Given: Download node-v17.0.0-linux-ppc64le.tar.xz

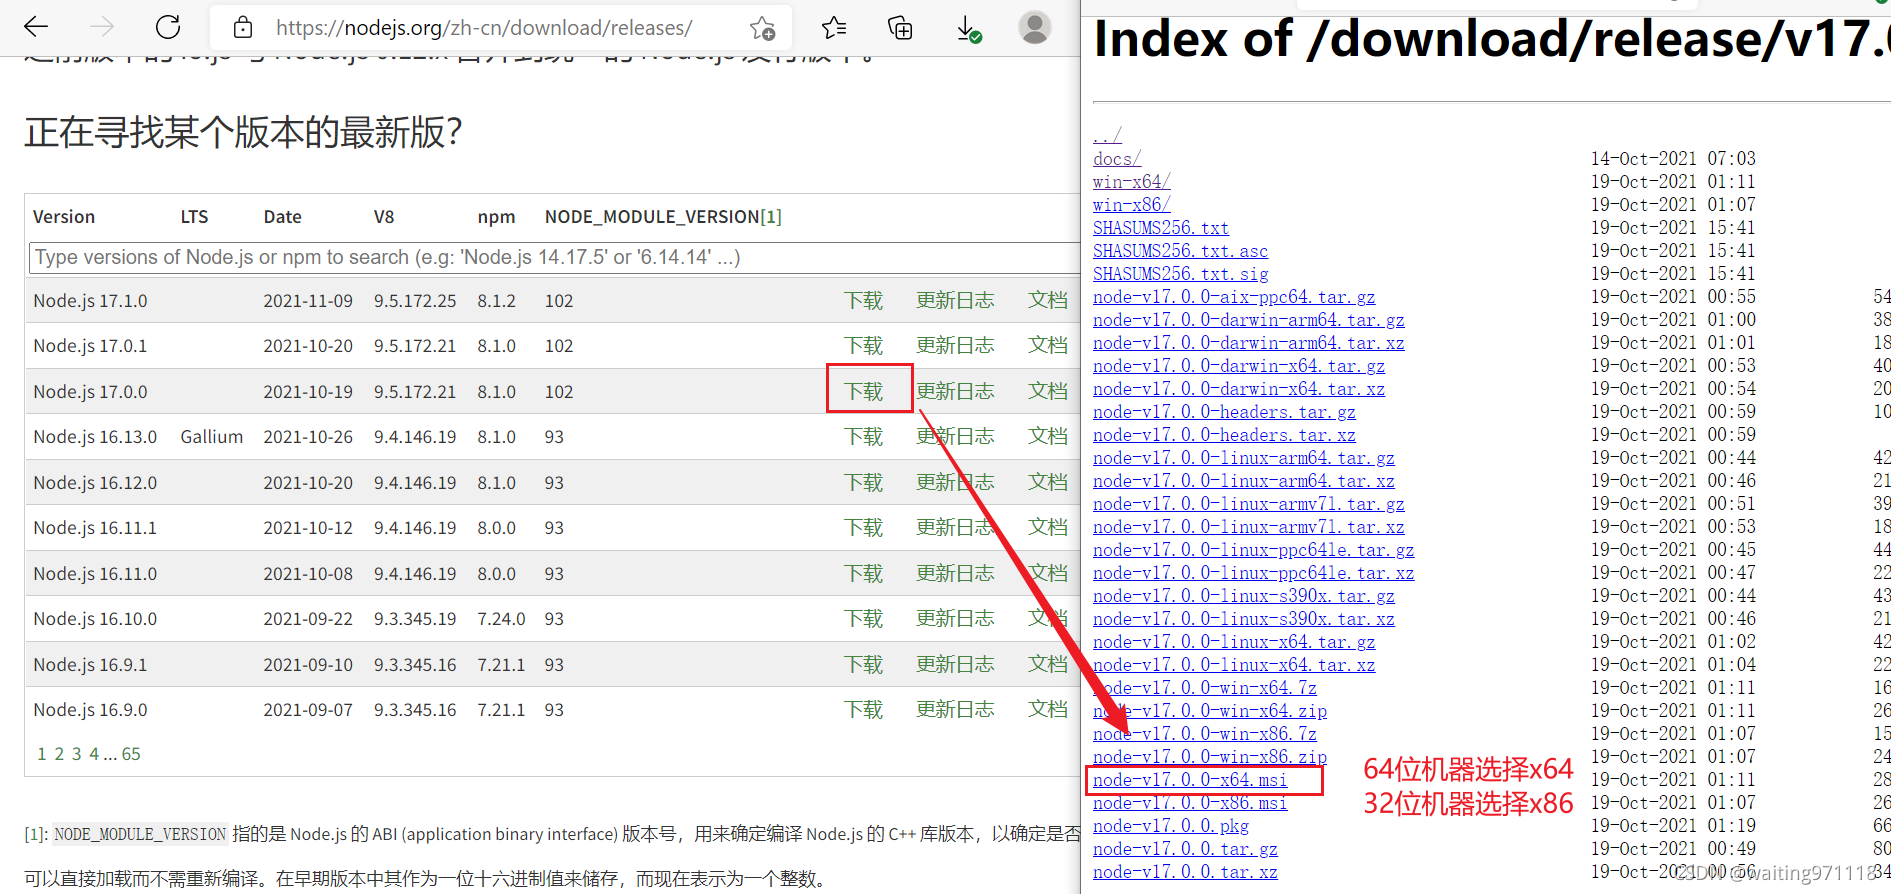Looking at the screenshot, I should coord(1254,572).
